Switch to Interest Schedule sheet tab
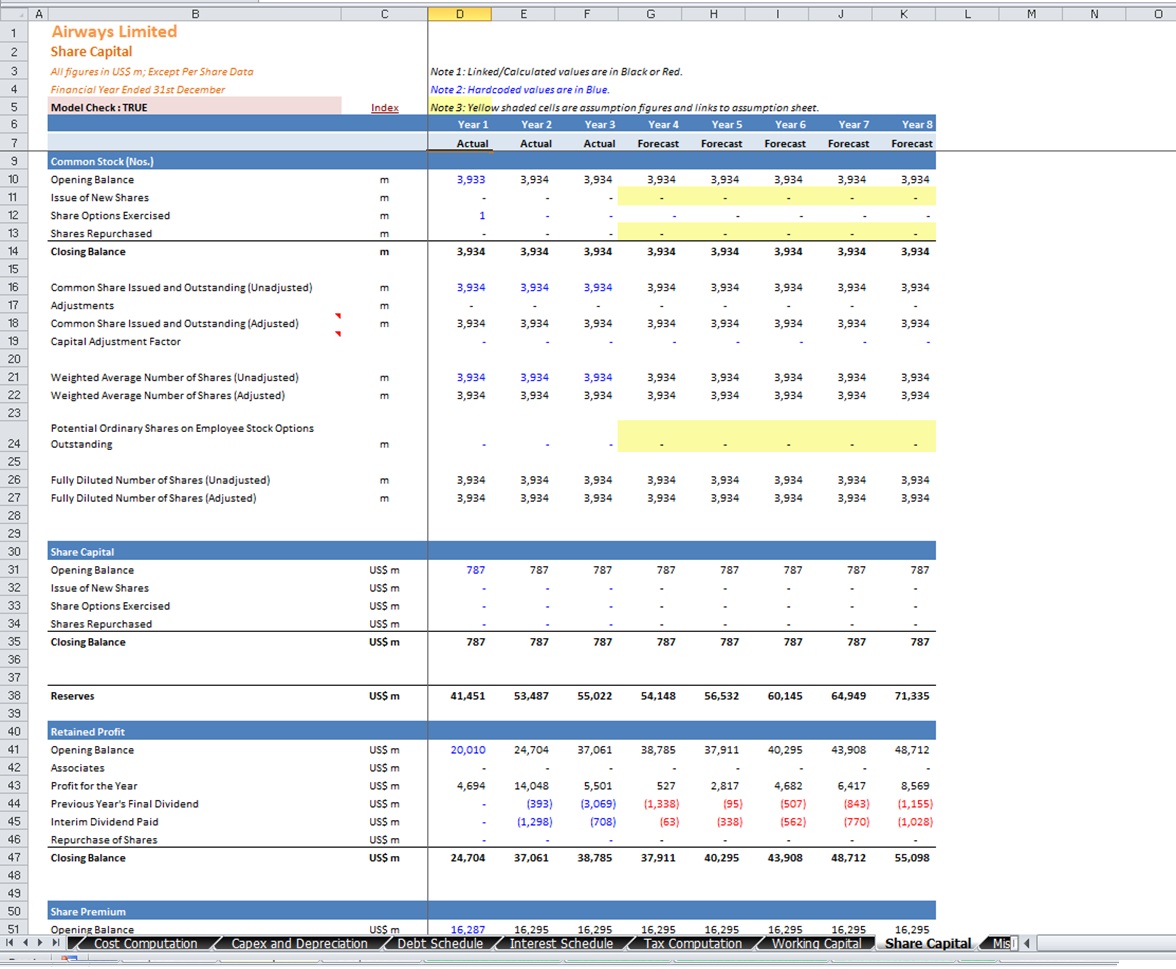The height and width of the screenshot is (969, 1176). (x=561, y=944)
